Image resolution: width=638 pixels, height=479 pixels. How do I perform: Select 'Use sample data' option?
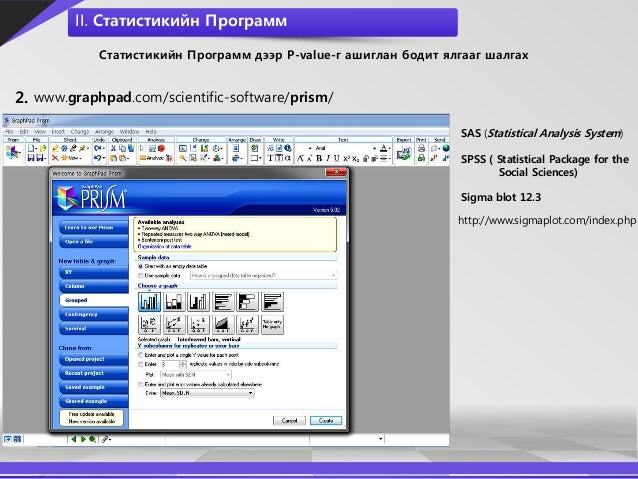pos(160,276)
